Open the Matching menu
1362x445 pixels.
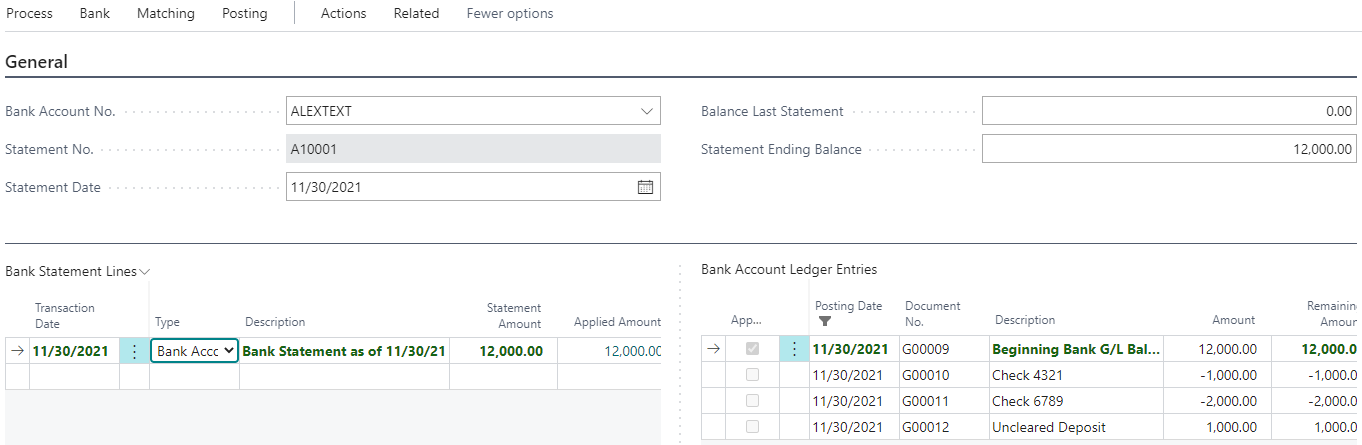[x=166, y=13]
